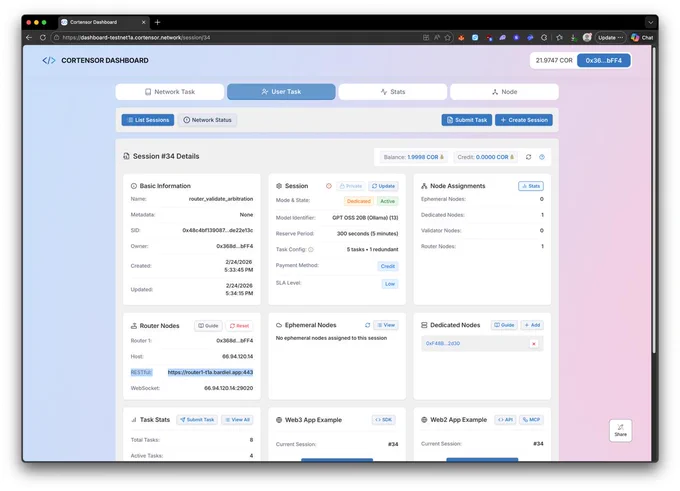The image size is (680, 491).
Task: Click the Update button in the Session card
Action: pyautogui.click(x=383, y=186)
